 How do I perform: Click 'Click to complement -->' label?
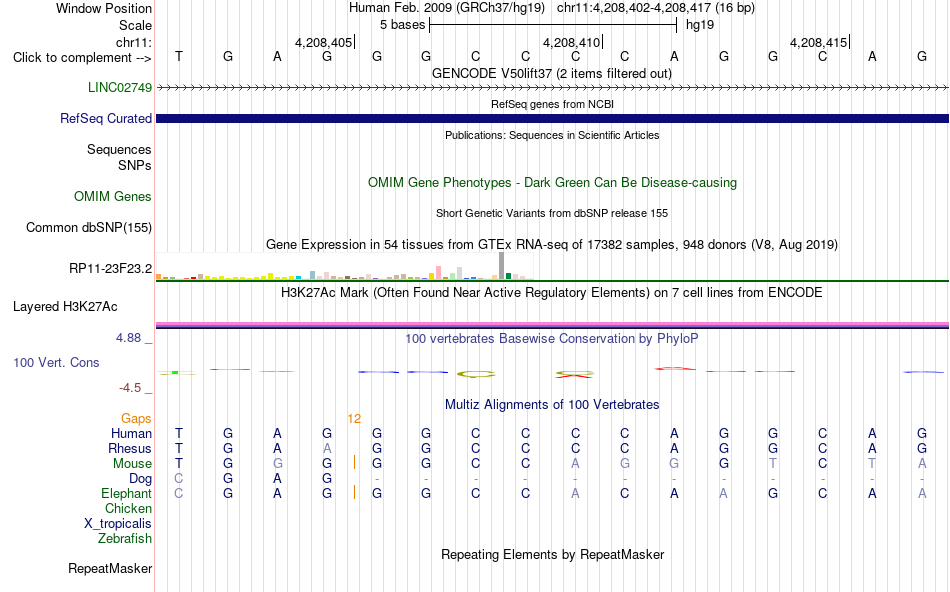[x=82, y=58]
